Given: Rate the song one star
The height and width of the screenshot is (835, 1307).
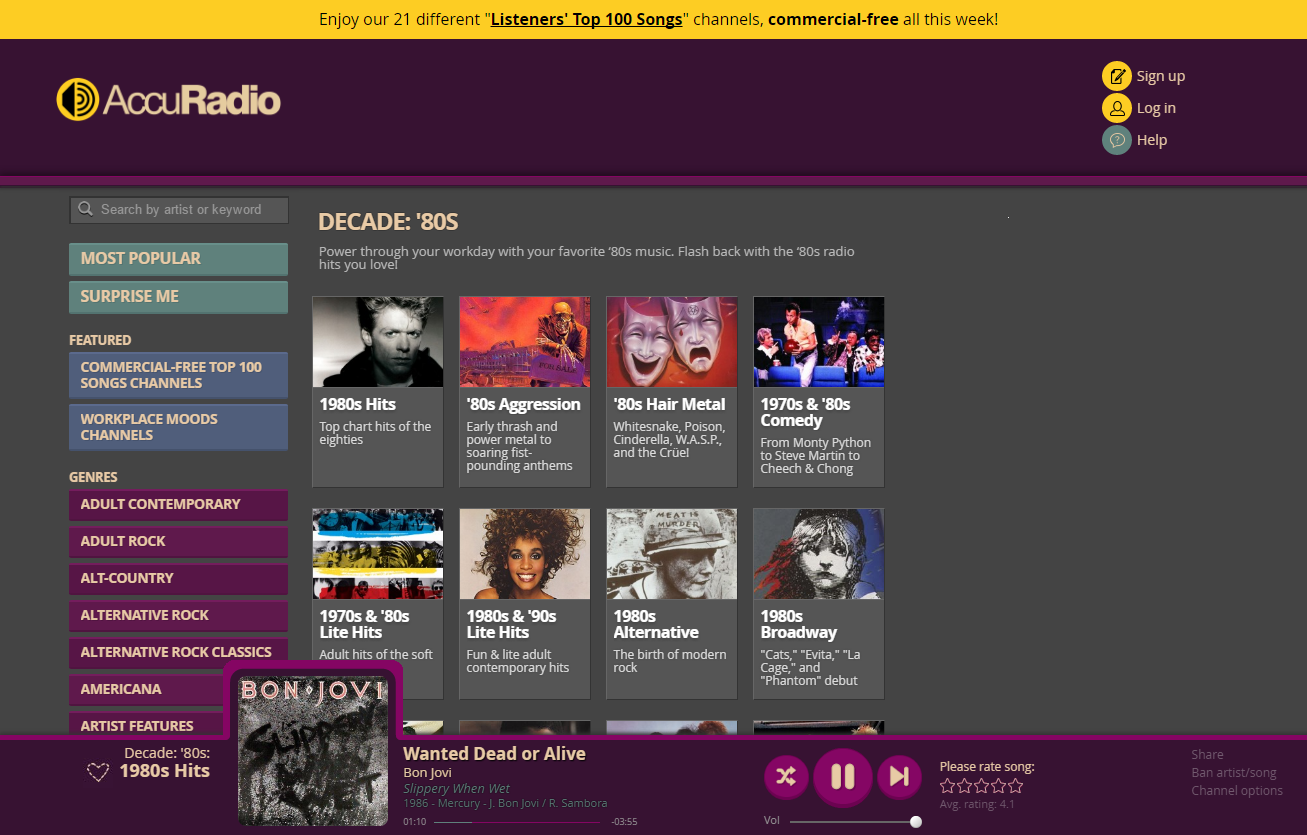Looking at the screenshot, I should 948,786.
